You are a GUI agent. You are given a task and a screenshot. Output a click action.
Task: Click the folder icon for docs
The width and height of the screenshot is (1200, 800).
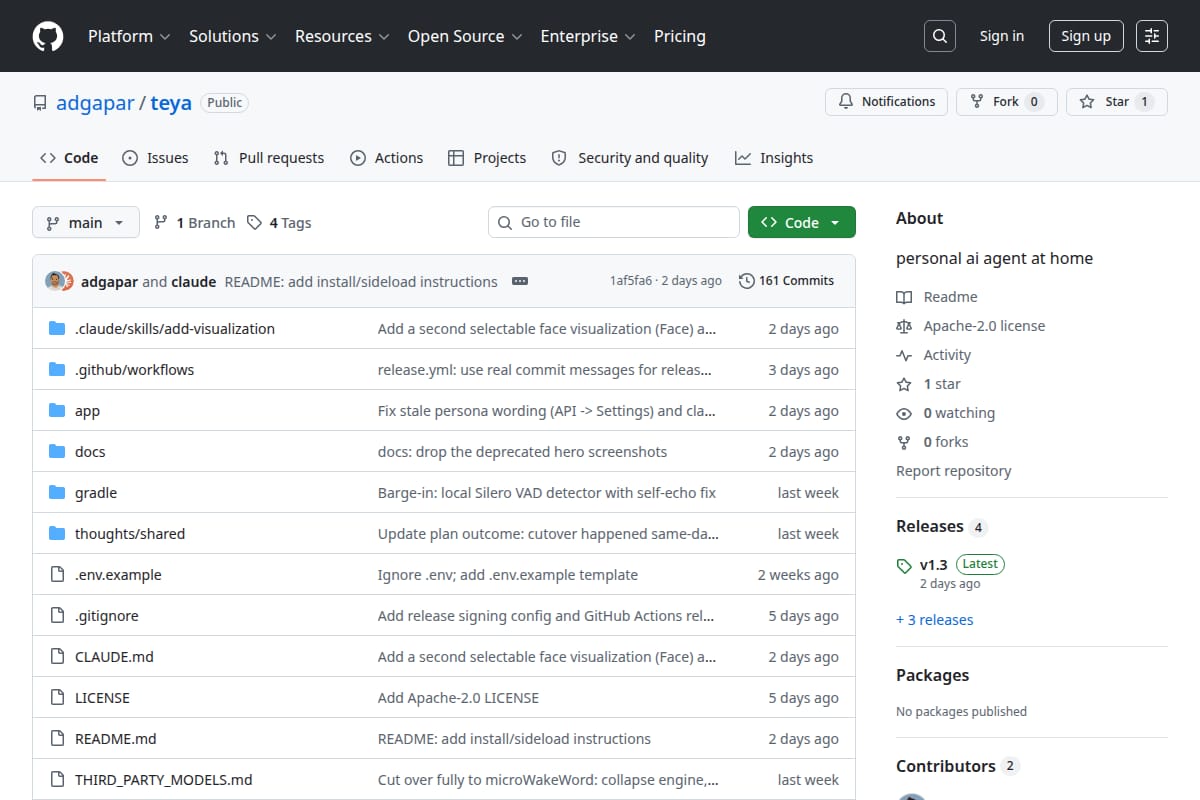(x=57, y=452)
